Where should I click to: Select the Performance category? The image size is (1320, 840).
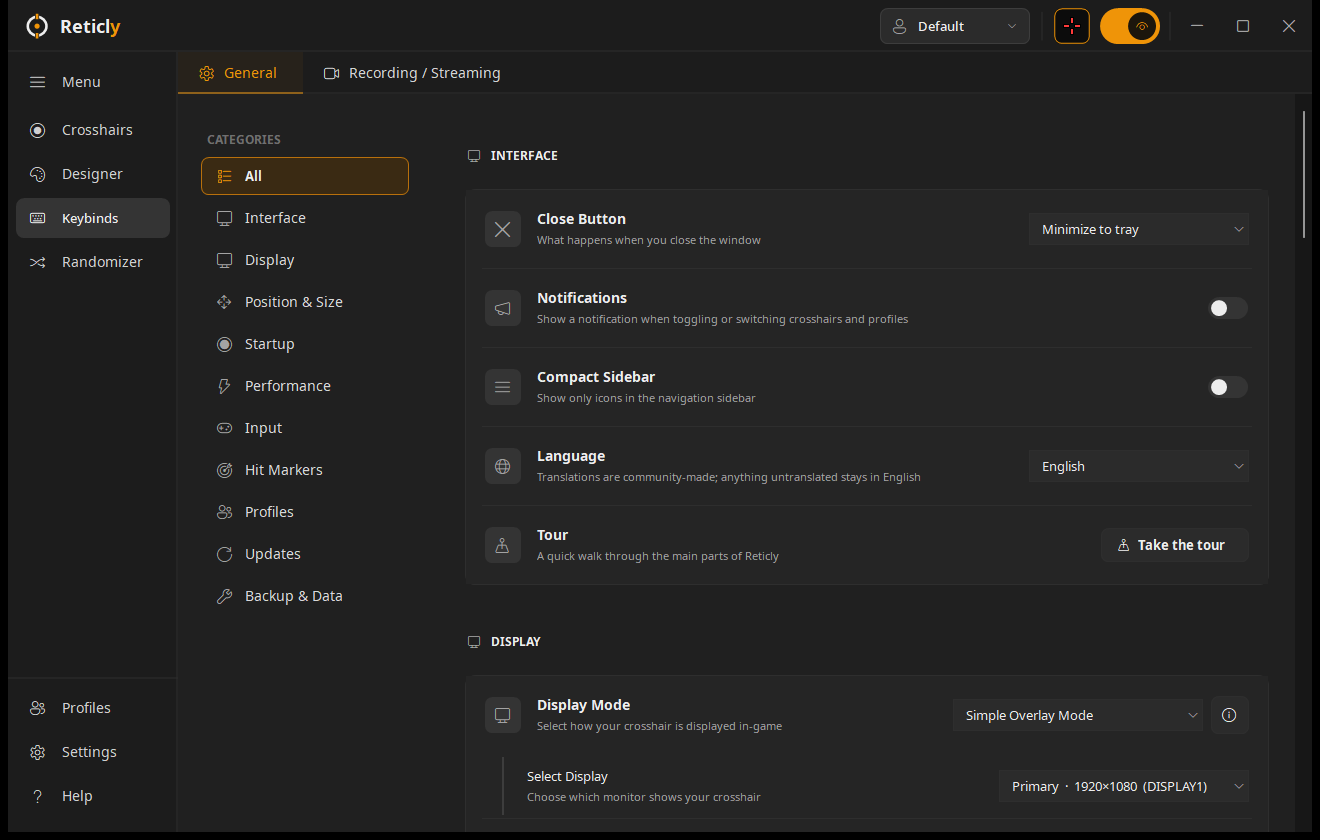point(305,386)
